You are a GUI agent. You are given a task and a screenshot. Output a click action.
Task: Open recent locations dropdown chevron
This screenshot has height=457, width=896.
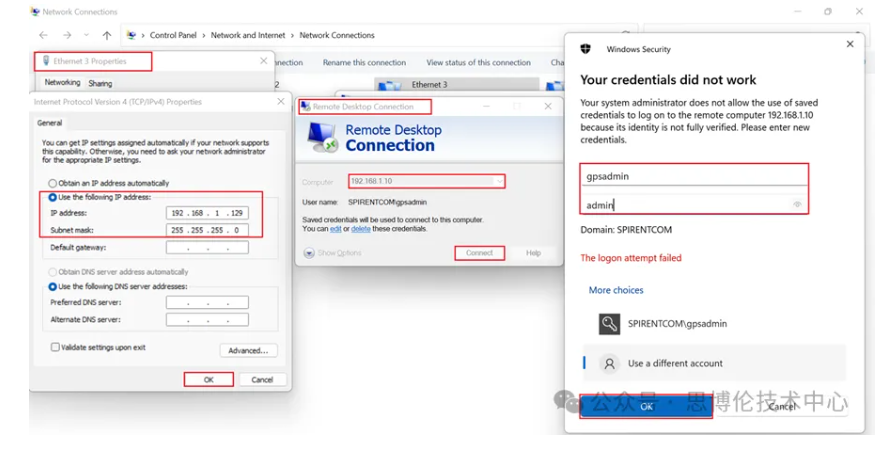point(87,35)
